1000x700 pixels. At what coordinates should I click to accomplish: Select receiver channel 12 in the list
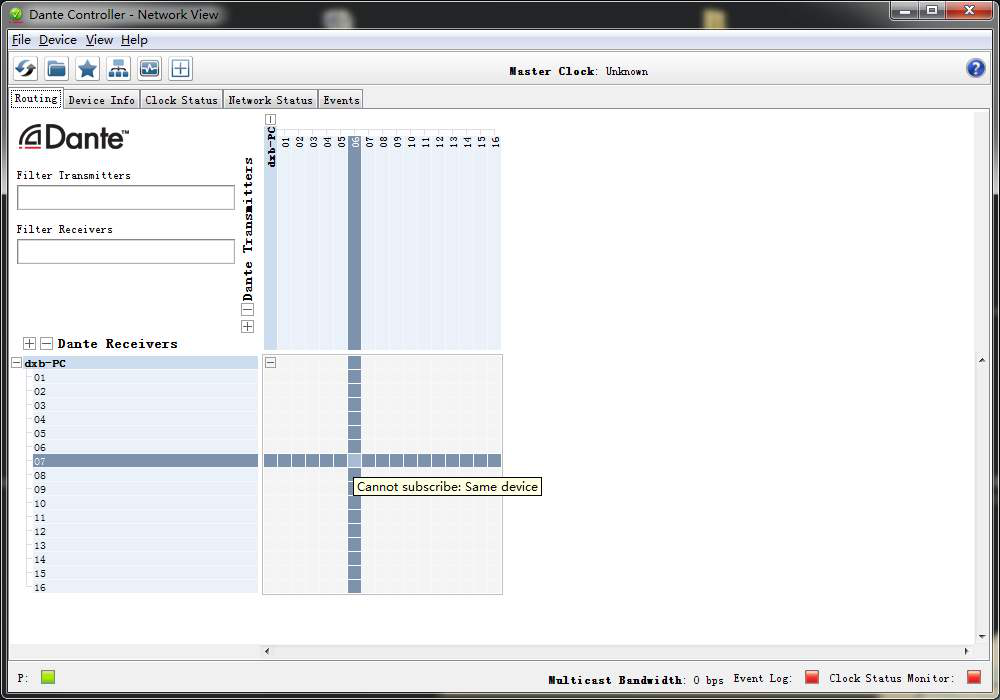click(x=40, y=532)
